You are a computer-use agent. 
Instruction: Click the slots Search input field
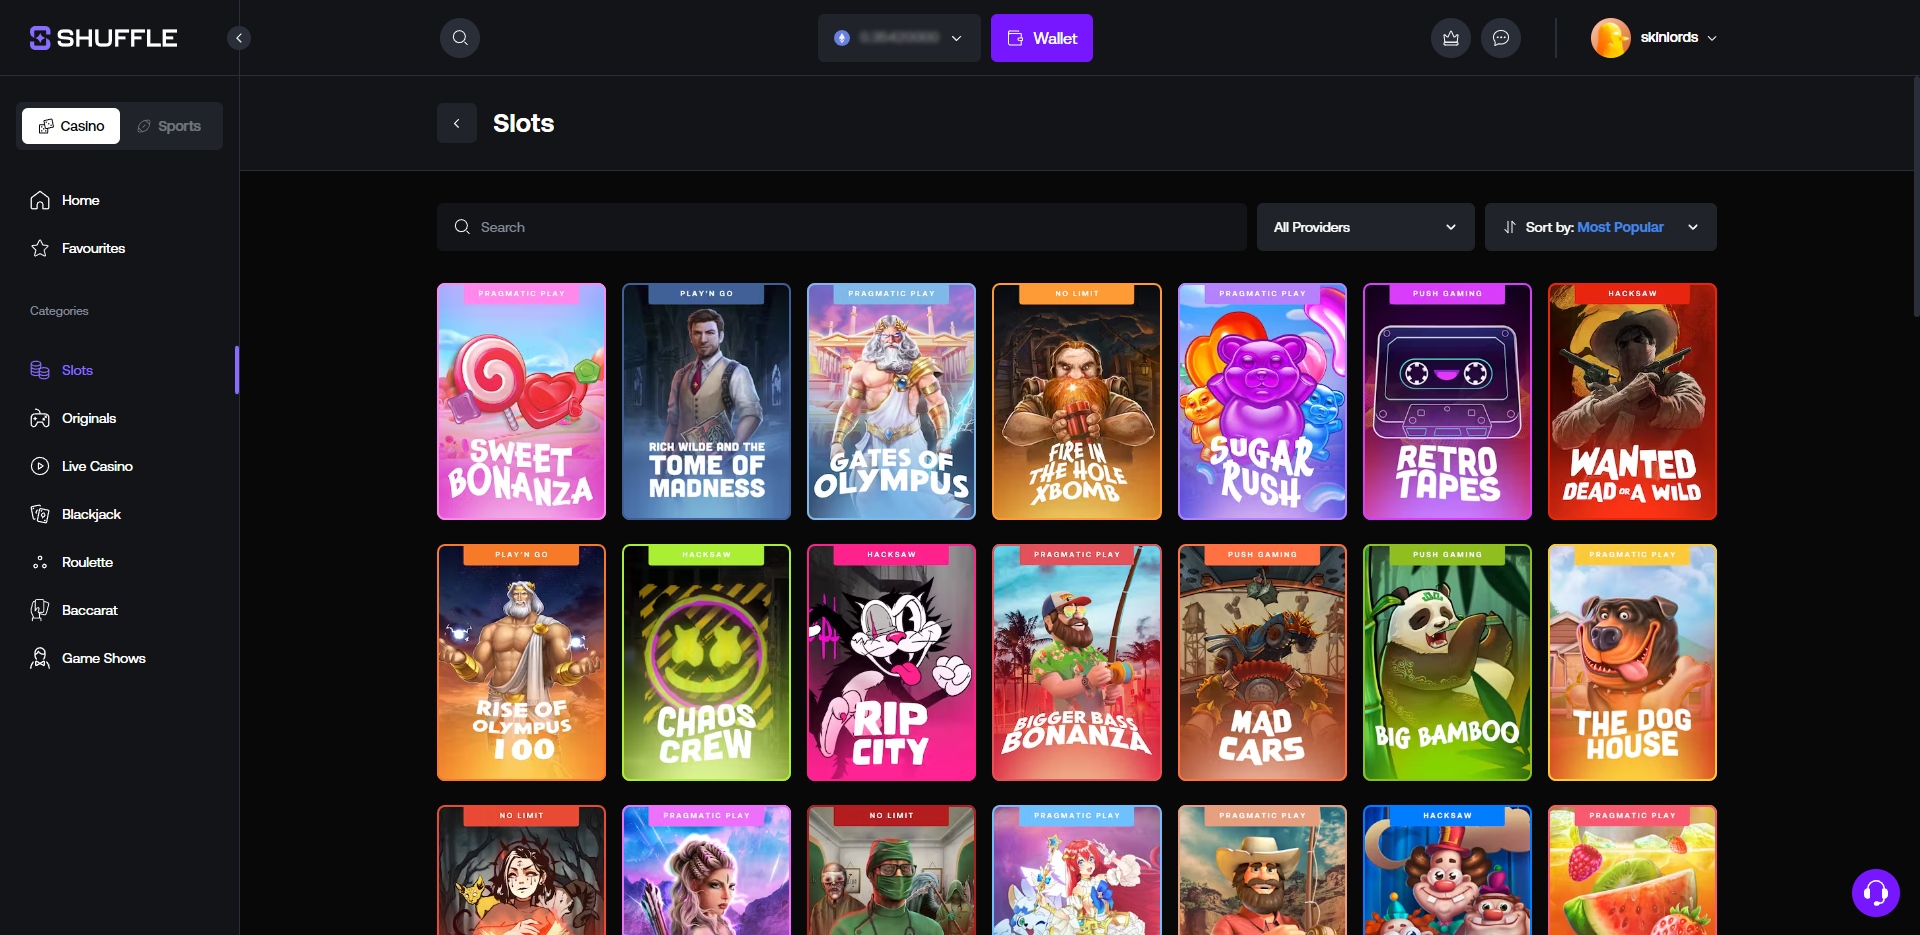(840, 227)
